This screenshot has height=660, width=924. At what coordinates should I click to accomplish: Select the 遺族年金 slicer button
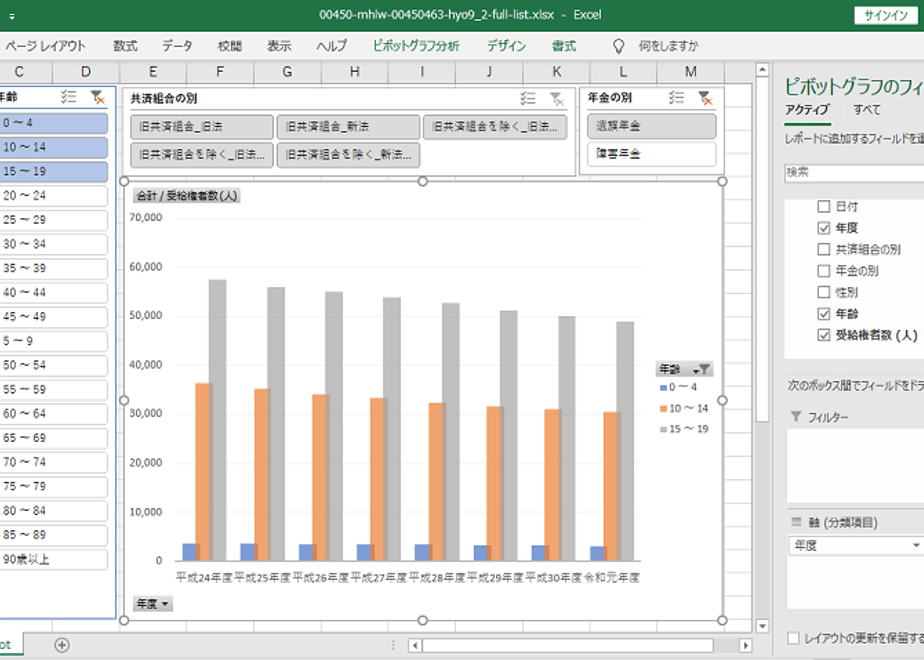(652, 126)
